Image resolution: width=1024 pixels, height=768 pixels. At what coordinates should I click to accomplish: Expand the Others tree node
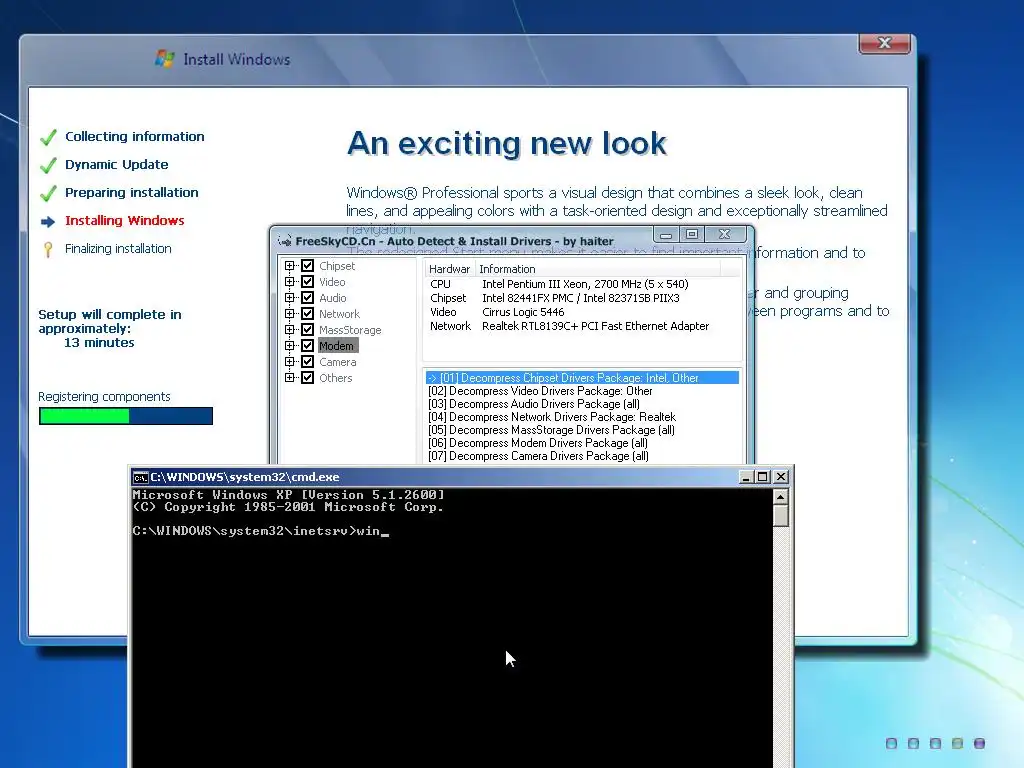289,377
